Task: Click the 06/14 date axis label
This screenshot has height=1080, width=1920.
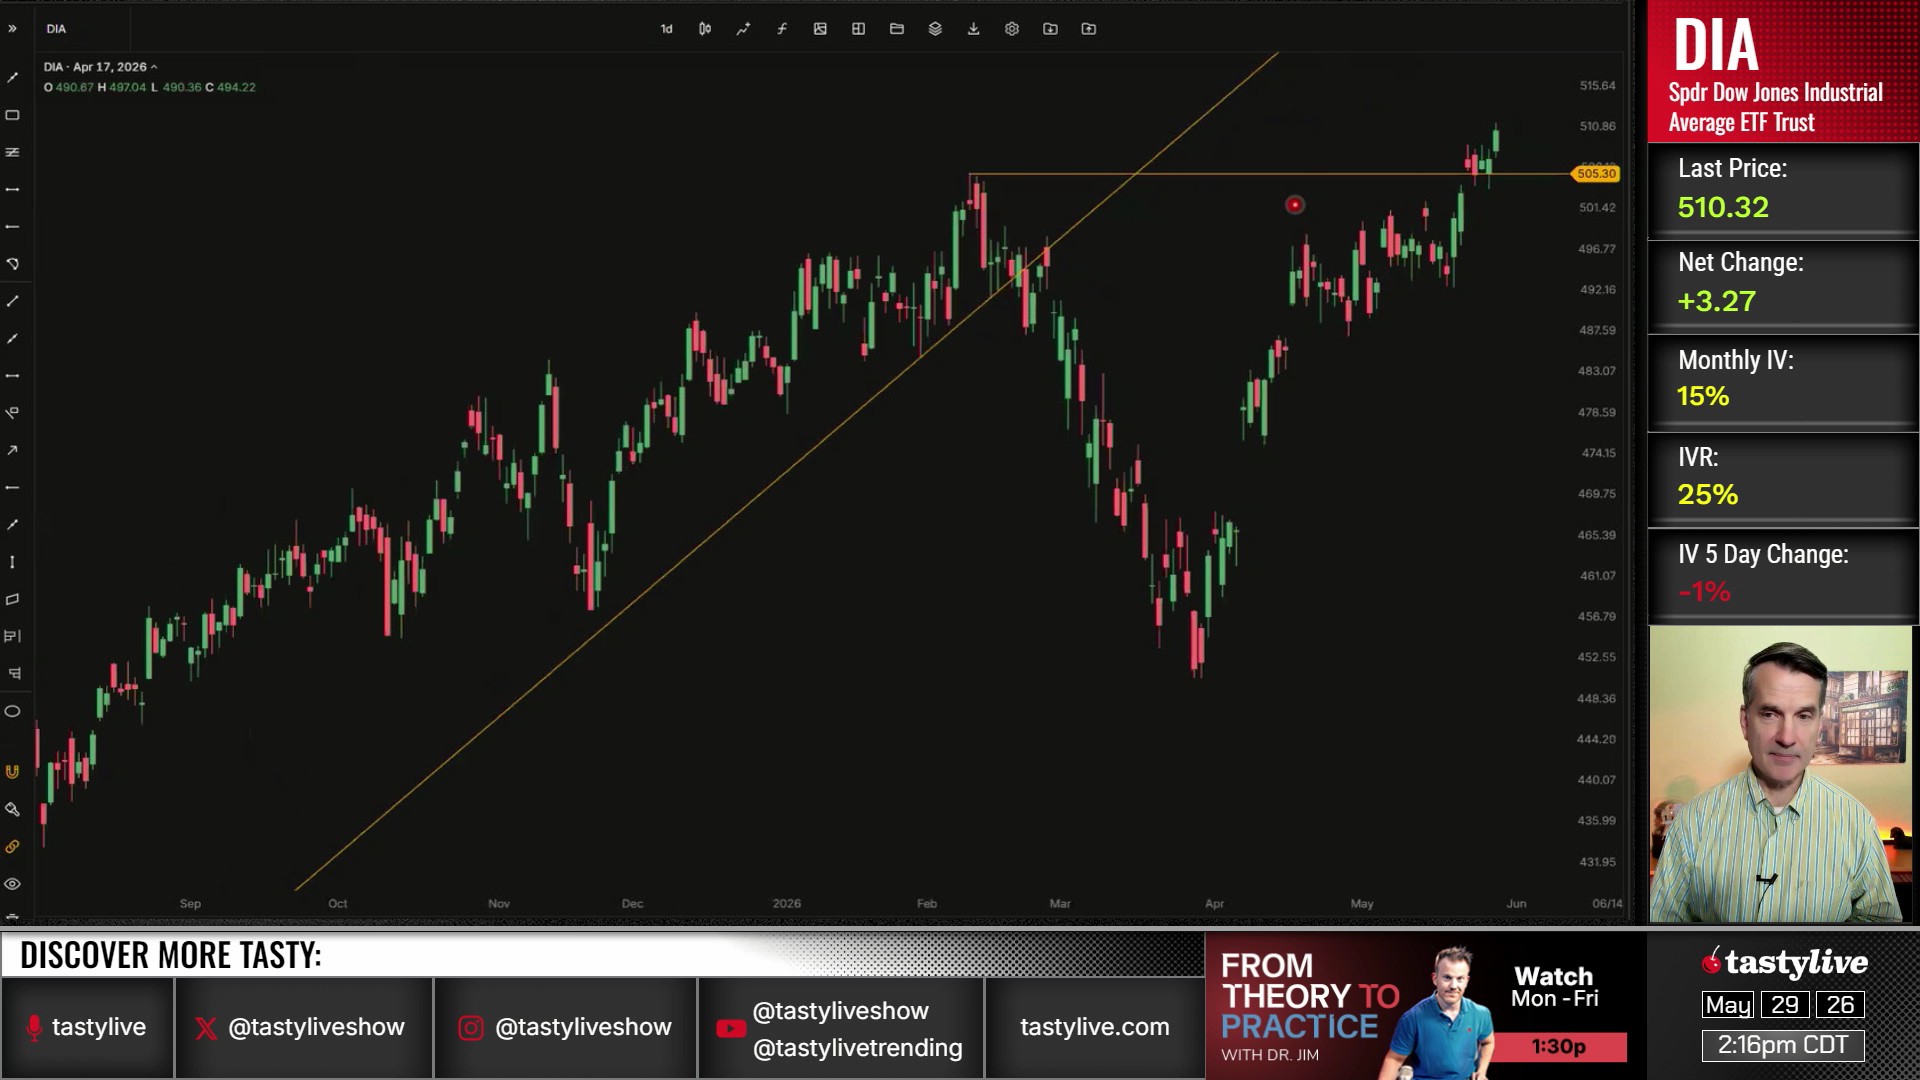Action: 1607,903
